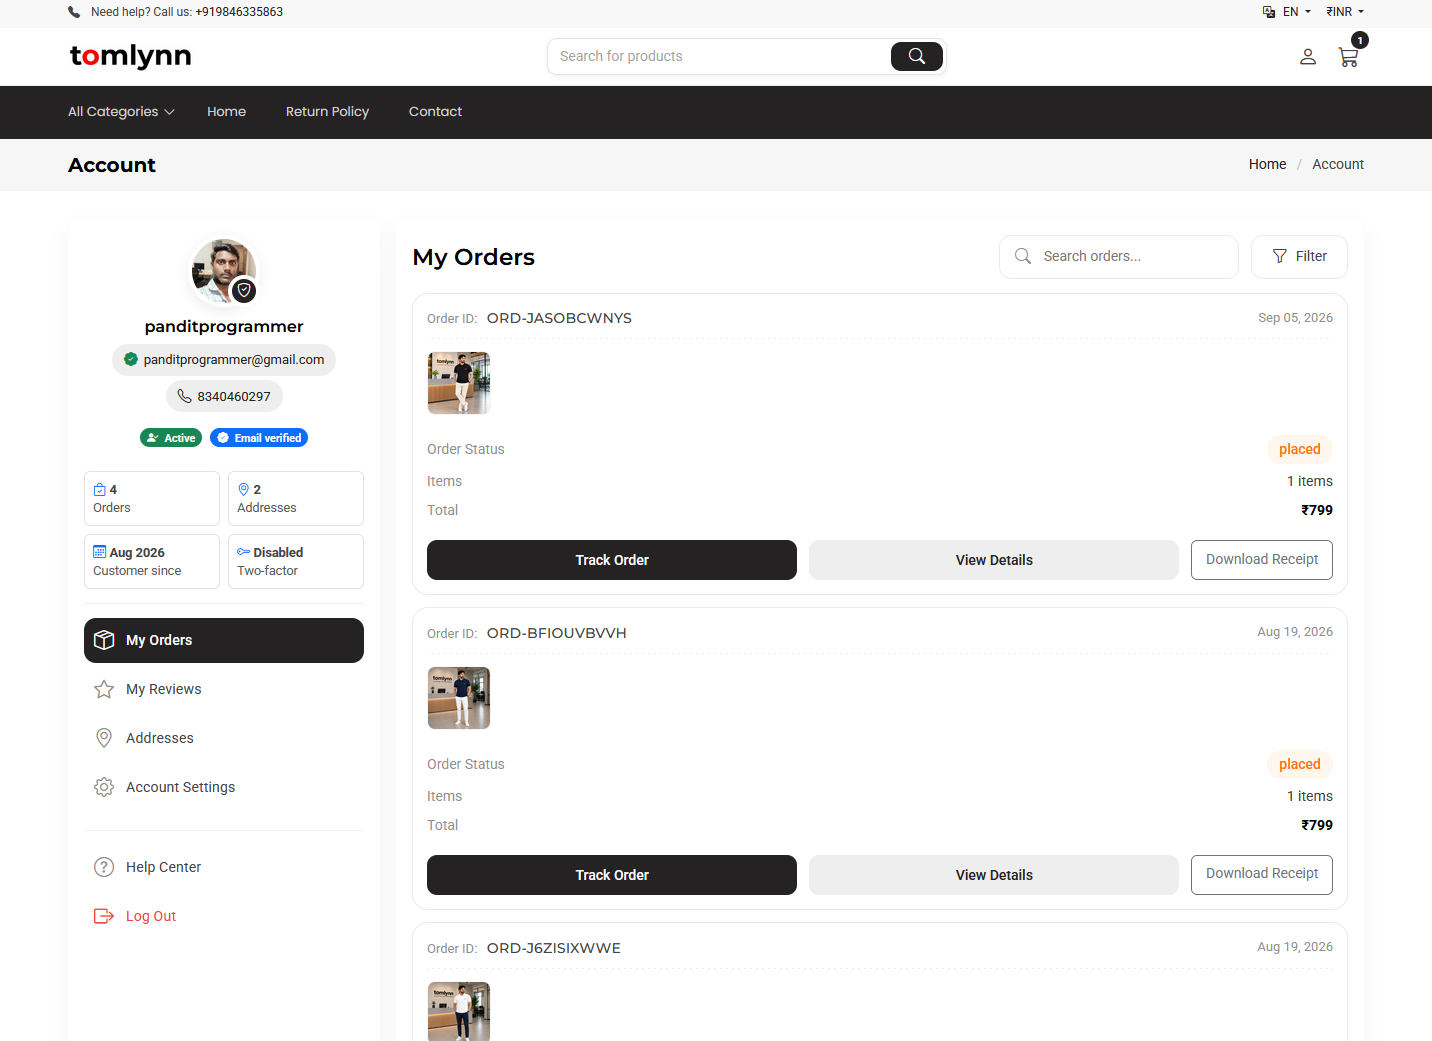
Task: Click the funnel icon on Filter button
Action: pos(1280,256)
